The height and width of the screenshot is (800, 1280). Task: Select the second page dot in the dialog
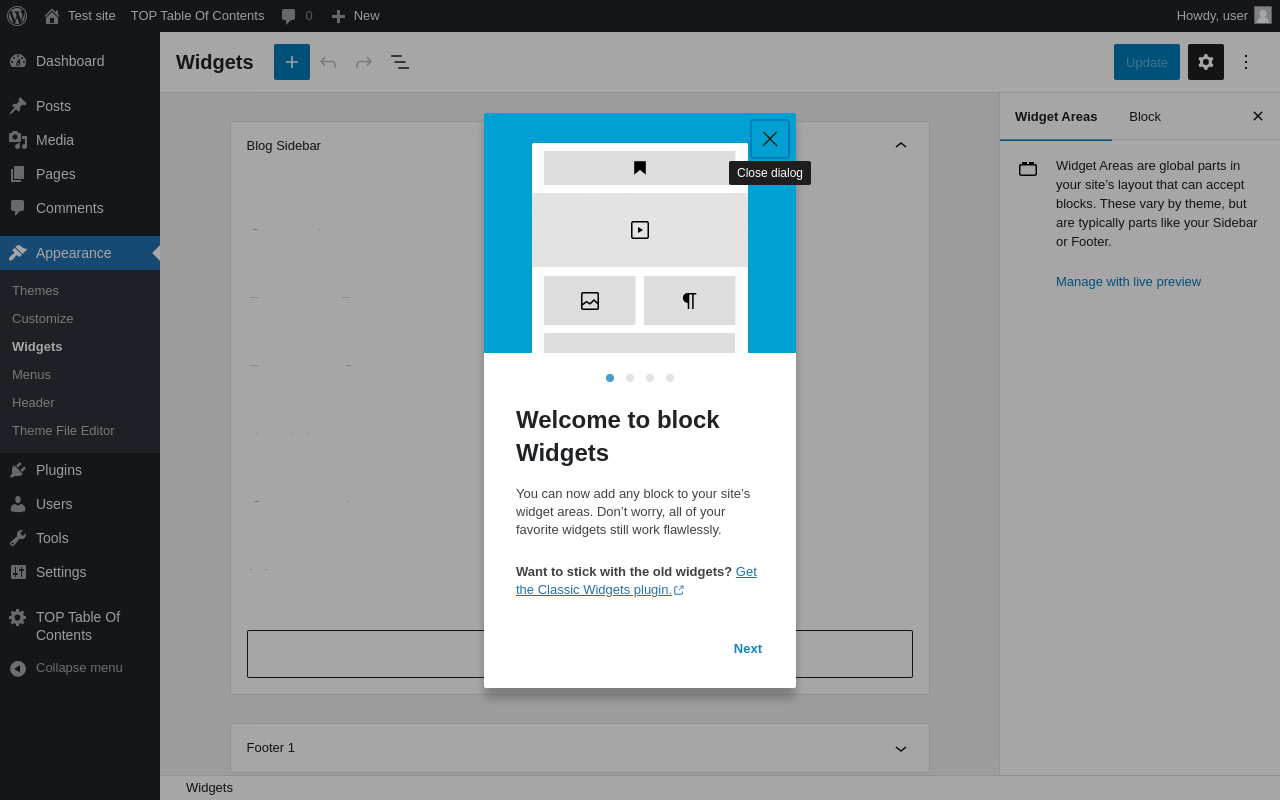click(x=630, y=378)
